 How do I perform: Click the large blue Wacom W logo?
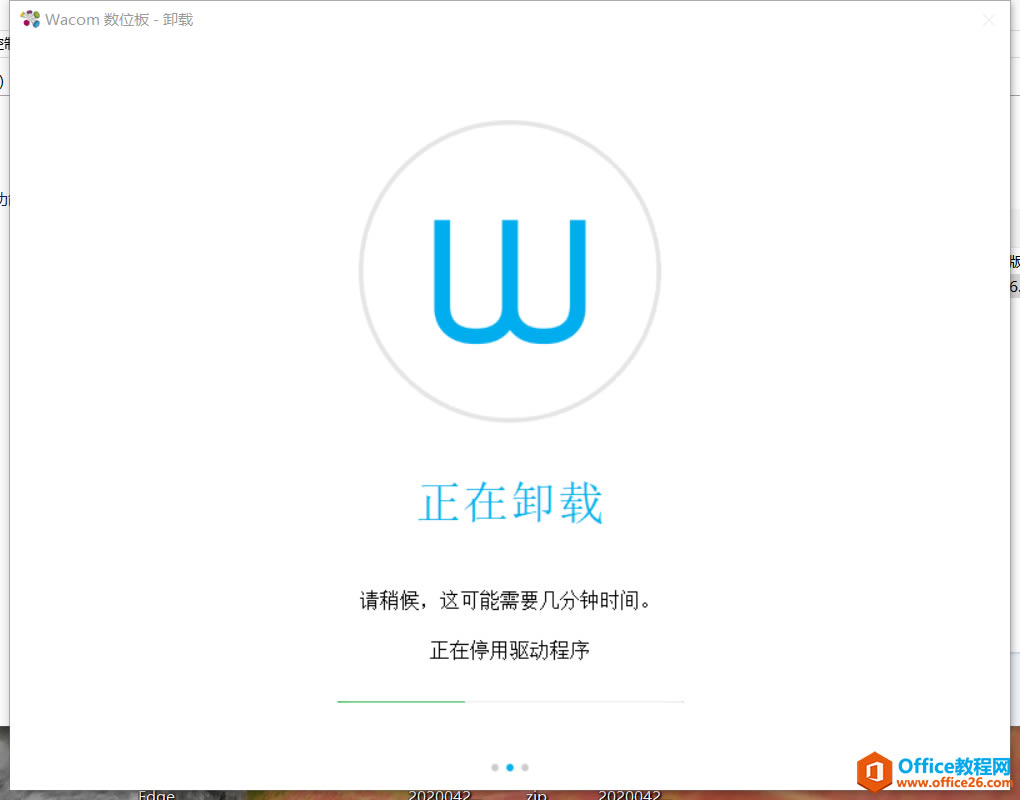(510, 281)
